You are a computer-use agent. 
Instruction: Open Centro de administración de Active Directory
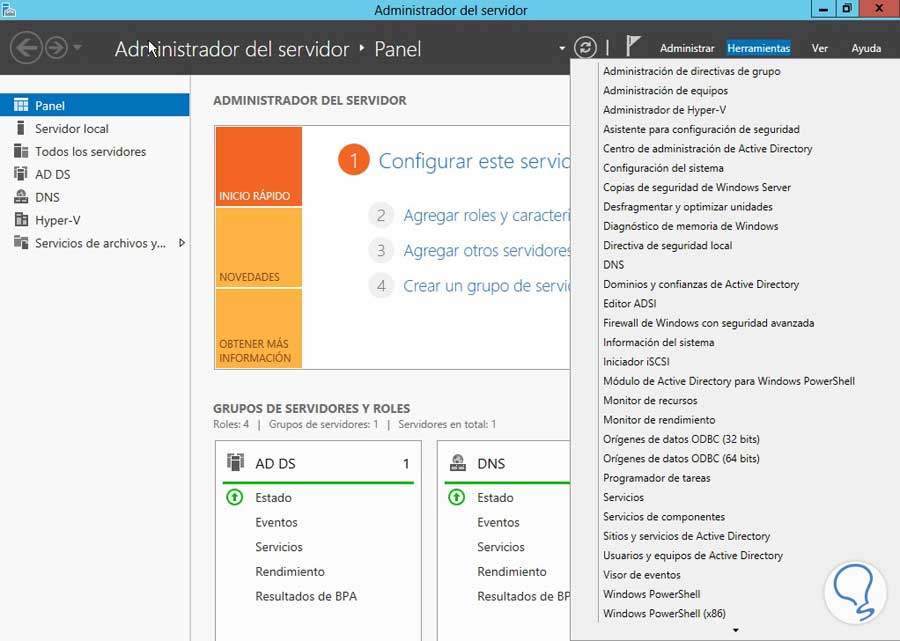(708, 149)
